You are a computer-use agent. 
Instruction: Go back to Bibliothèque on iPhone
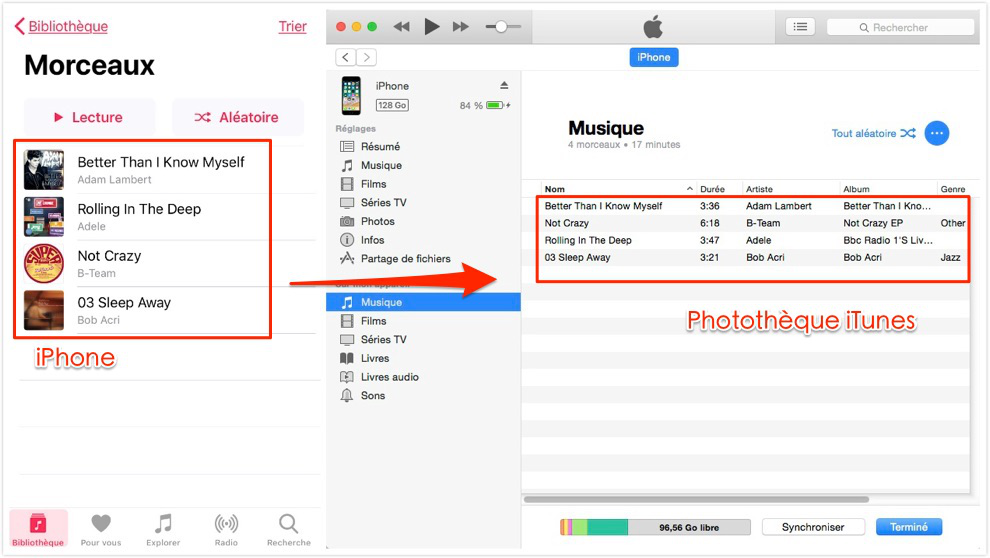[x=61, y=27]
